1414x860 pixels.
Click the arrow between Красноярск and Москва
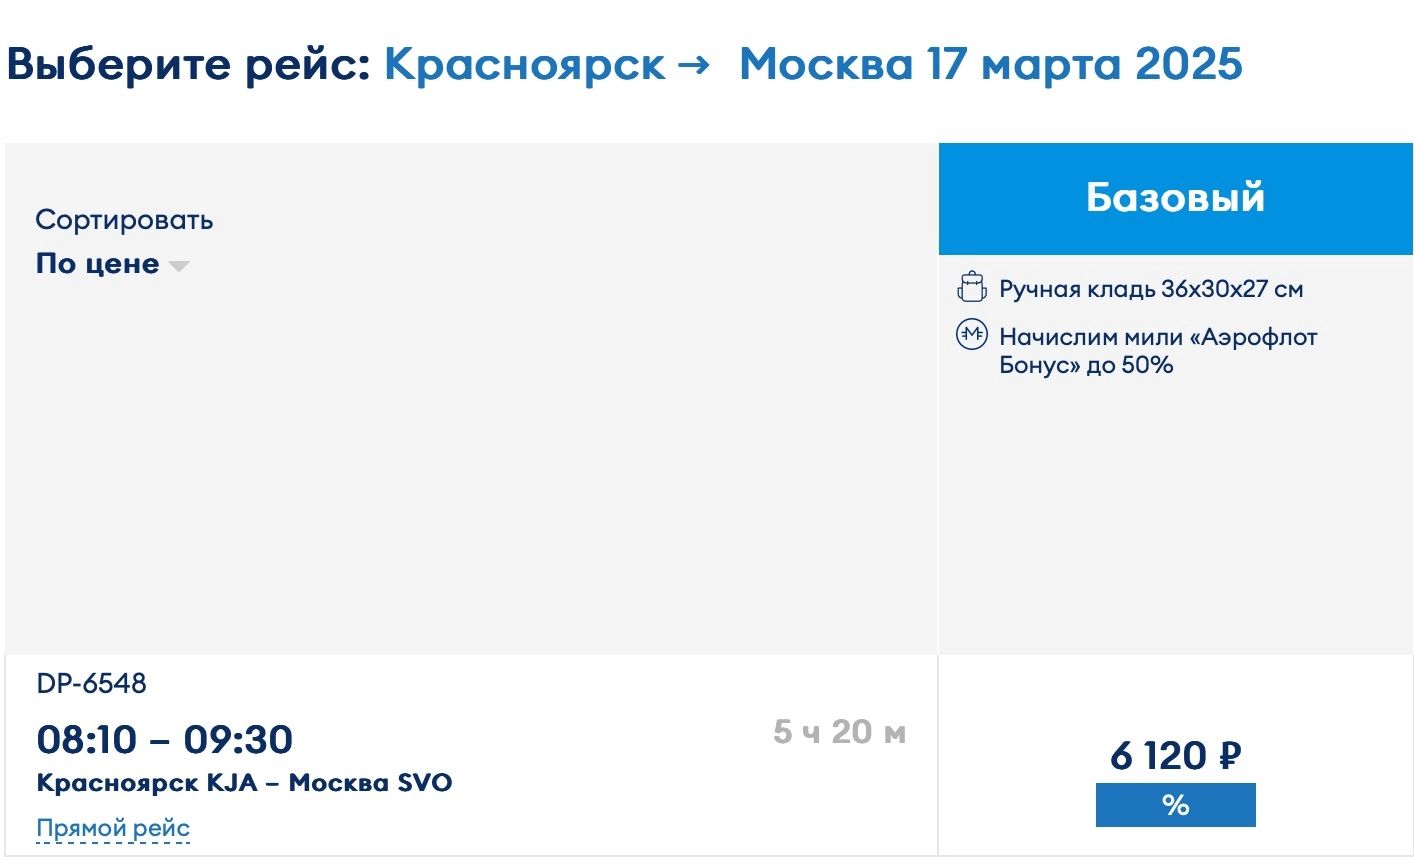point(693,66)
